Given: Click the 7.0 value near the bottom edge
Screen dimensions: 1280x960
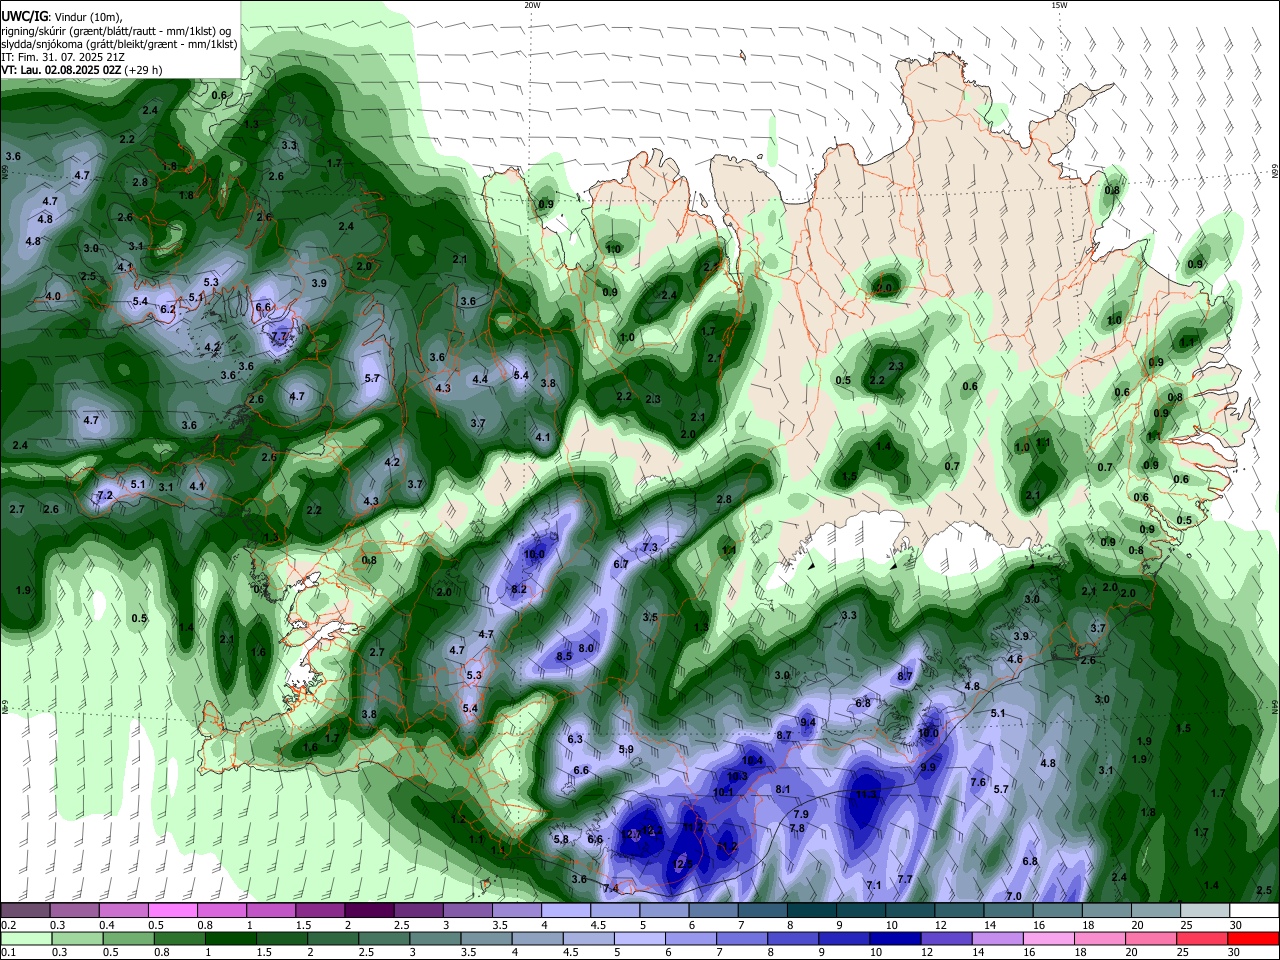Looking at the screenshot, I should (1014, 897).
